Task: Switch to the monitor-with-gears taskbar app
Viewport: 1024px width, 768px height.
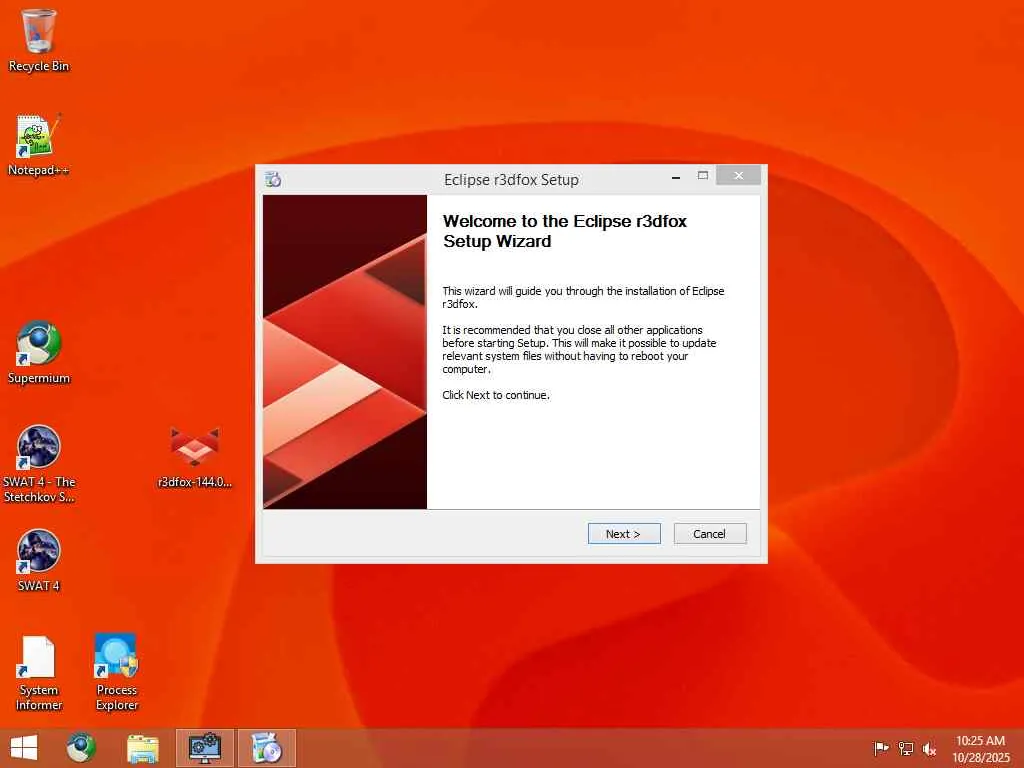Action: (x=204, y=748)
